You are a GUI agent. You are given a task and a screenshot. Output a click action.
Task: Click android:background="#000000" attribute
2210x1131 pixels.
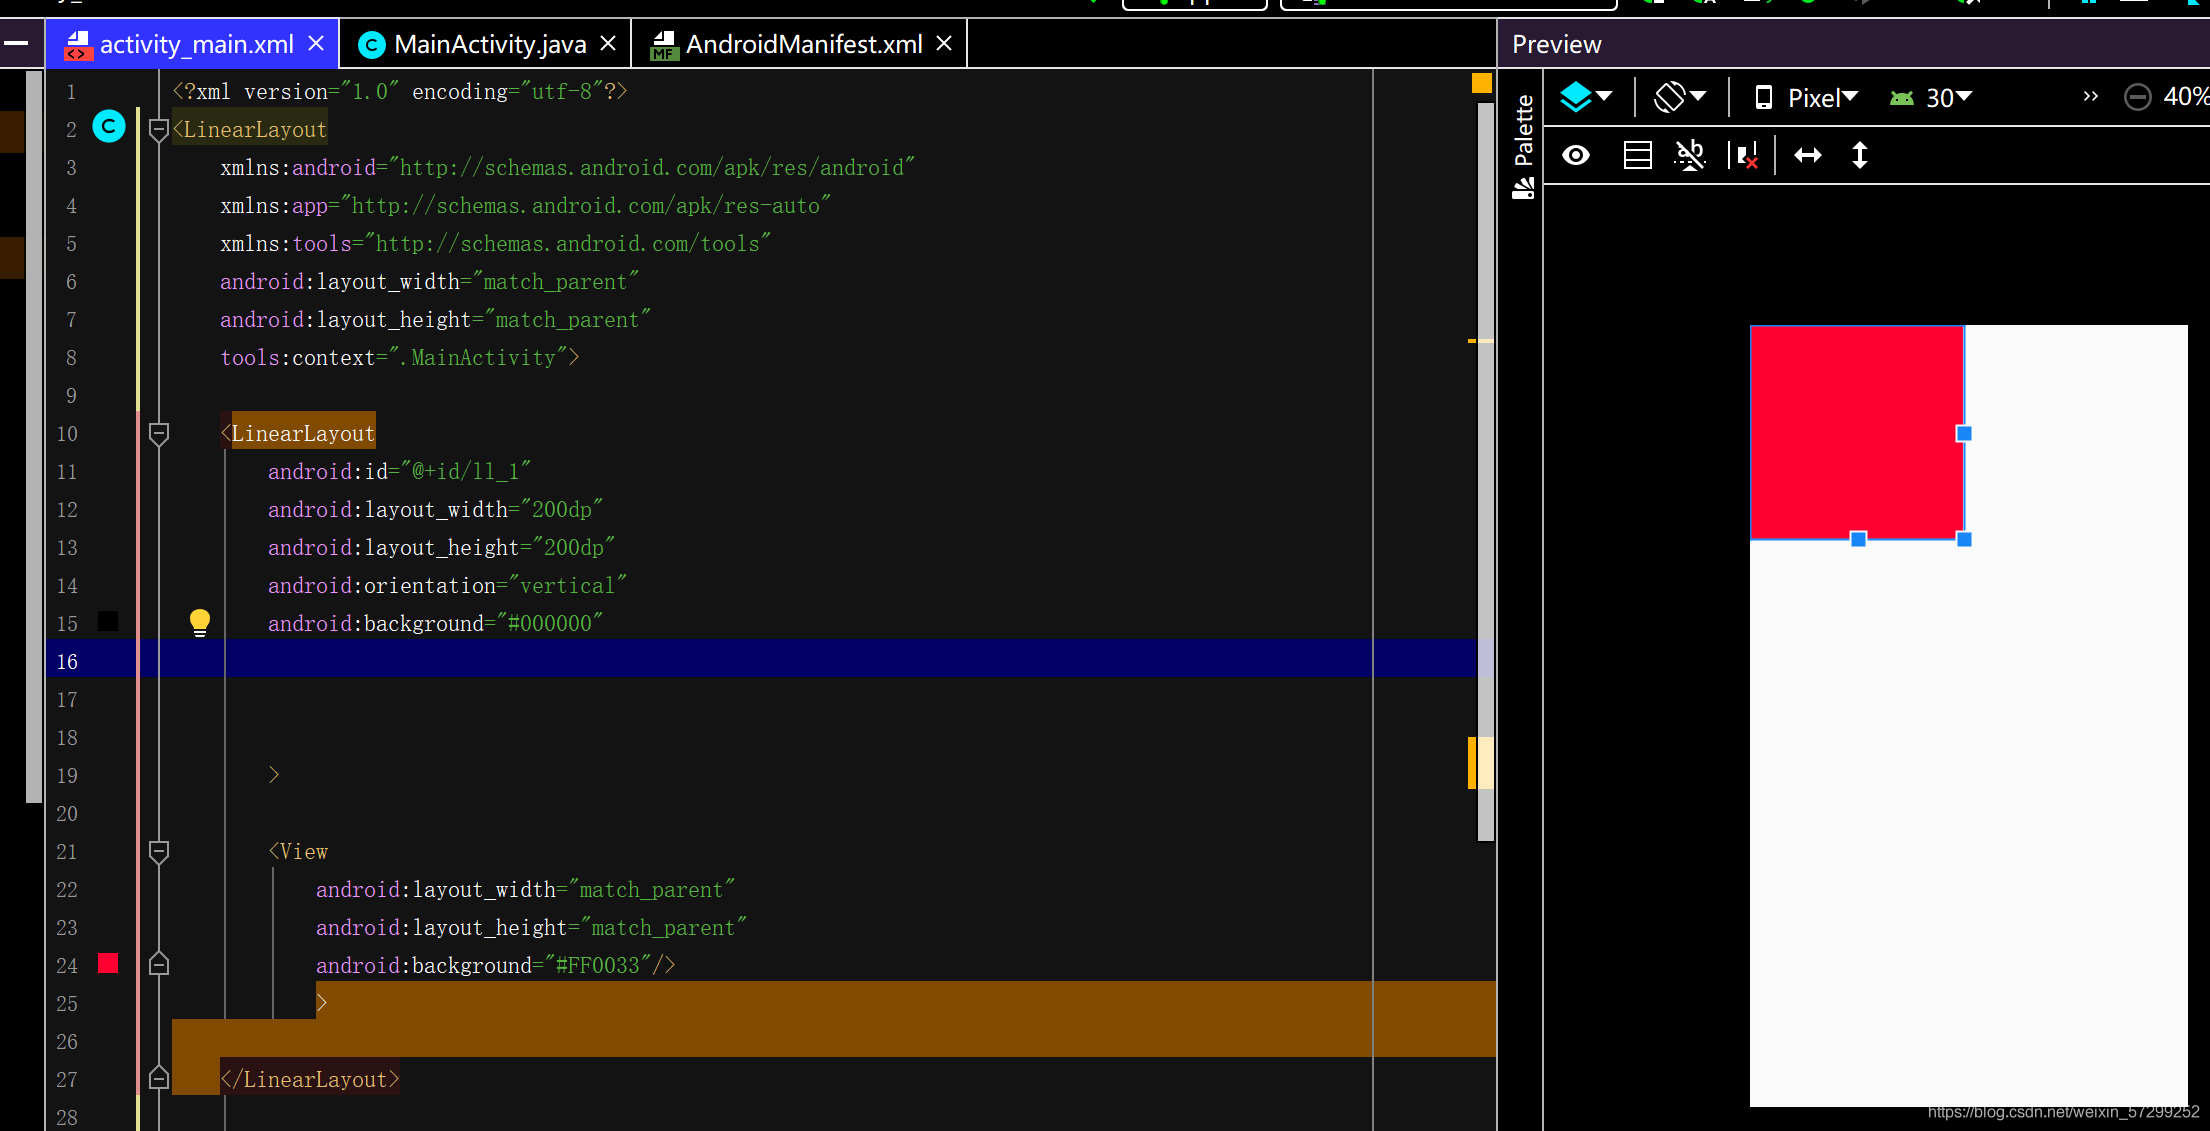[435, 623]
